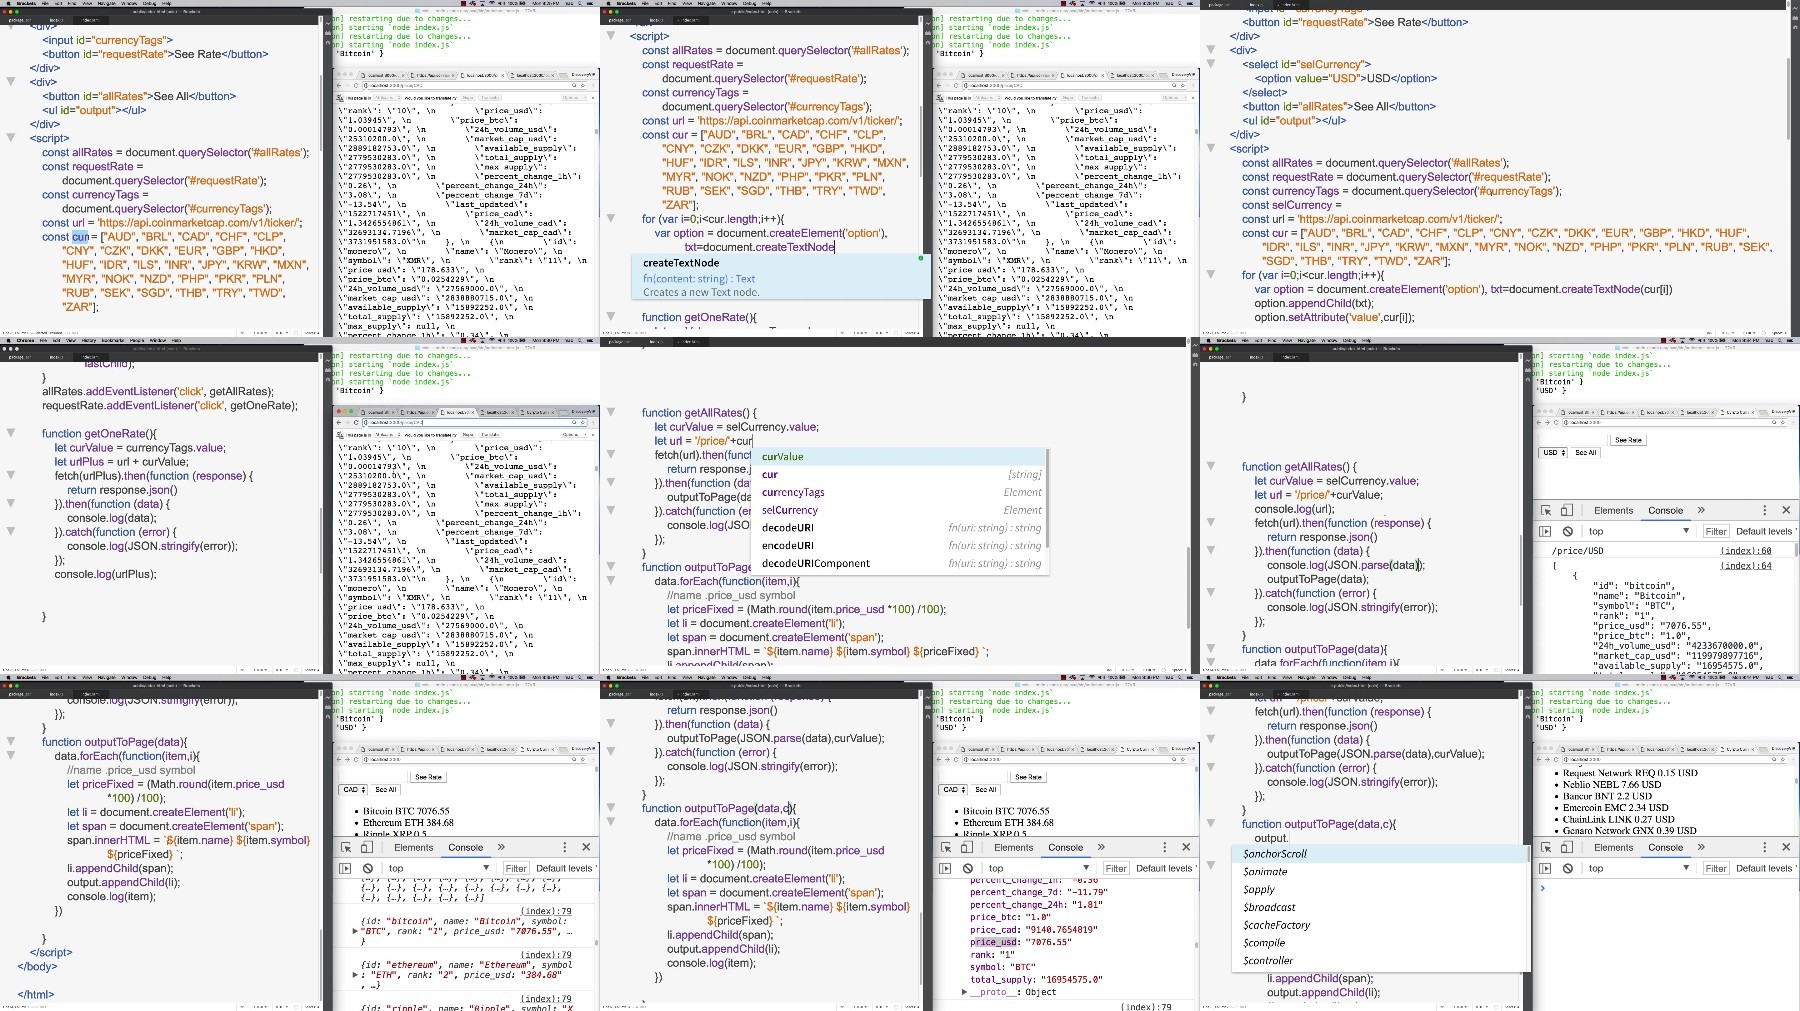Open 'top' context dropdown in empty console
This screenshot has height=1011, width=1800.
pyautogui.click(x=1639, y=868)
